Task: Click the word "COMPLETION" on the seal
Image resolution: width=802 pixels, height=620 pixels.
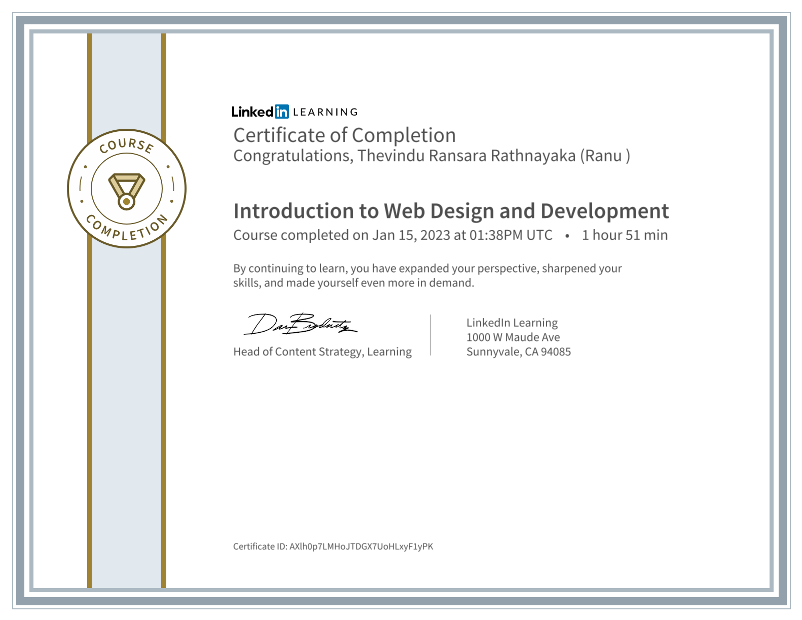Action: (x=126, y=229)
